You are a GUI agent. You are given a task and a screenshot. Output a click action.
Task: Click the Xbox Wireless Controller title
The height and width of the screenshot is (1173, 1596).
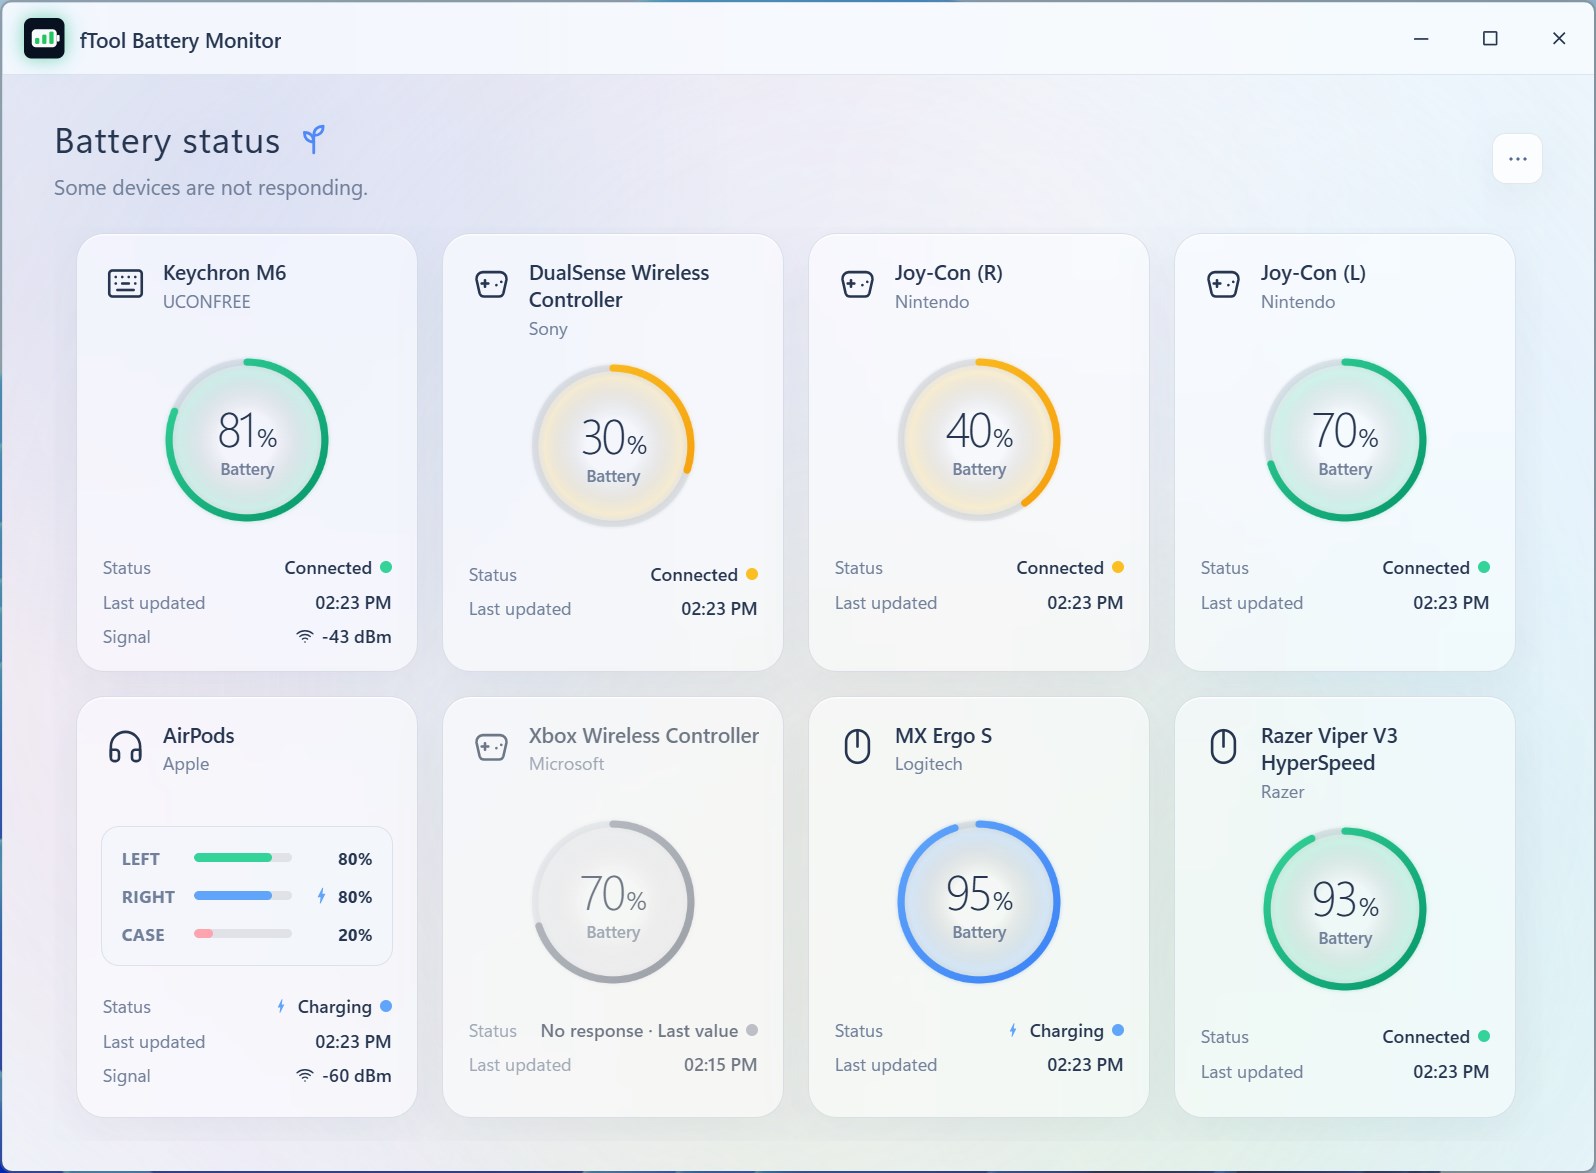[644, 735]
